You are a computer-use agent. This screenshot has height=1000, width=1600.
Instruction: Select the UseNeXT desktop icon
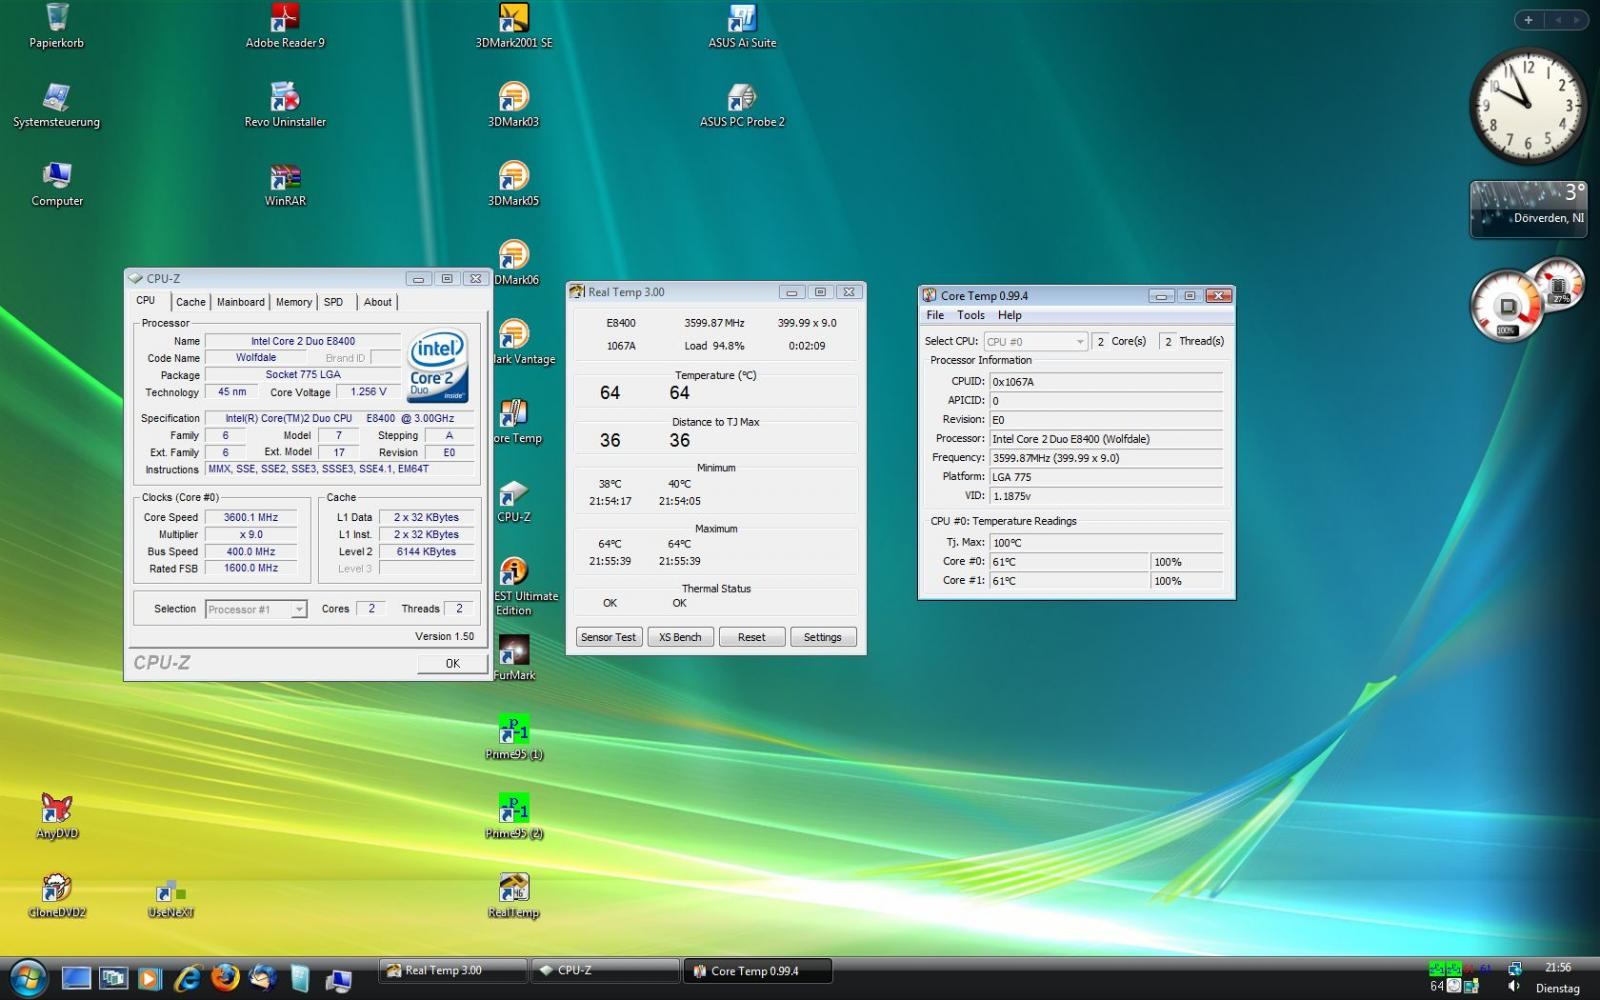click(x=170, y=897)
